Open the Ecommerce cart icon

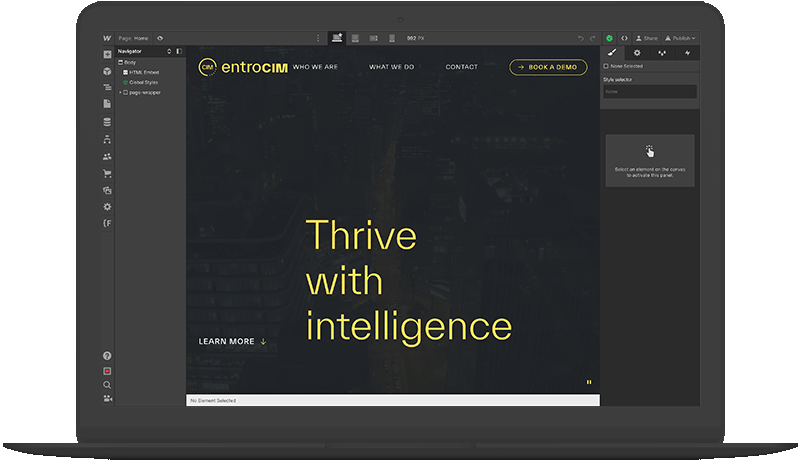tap(107, 173)
